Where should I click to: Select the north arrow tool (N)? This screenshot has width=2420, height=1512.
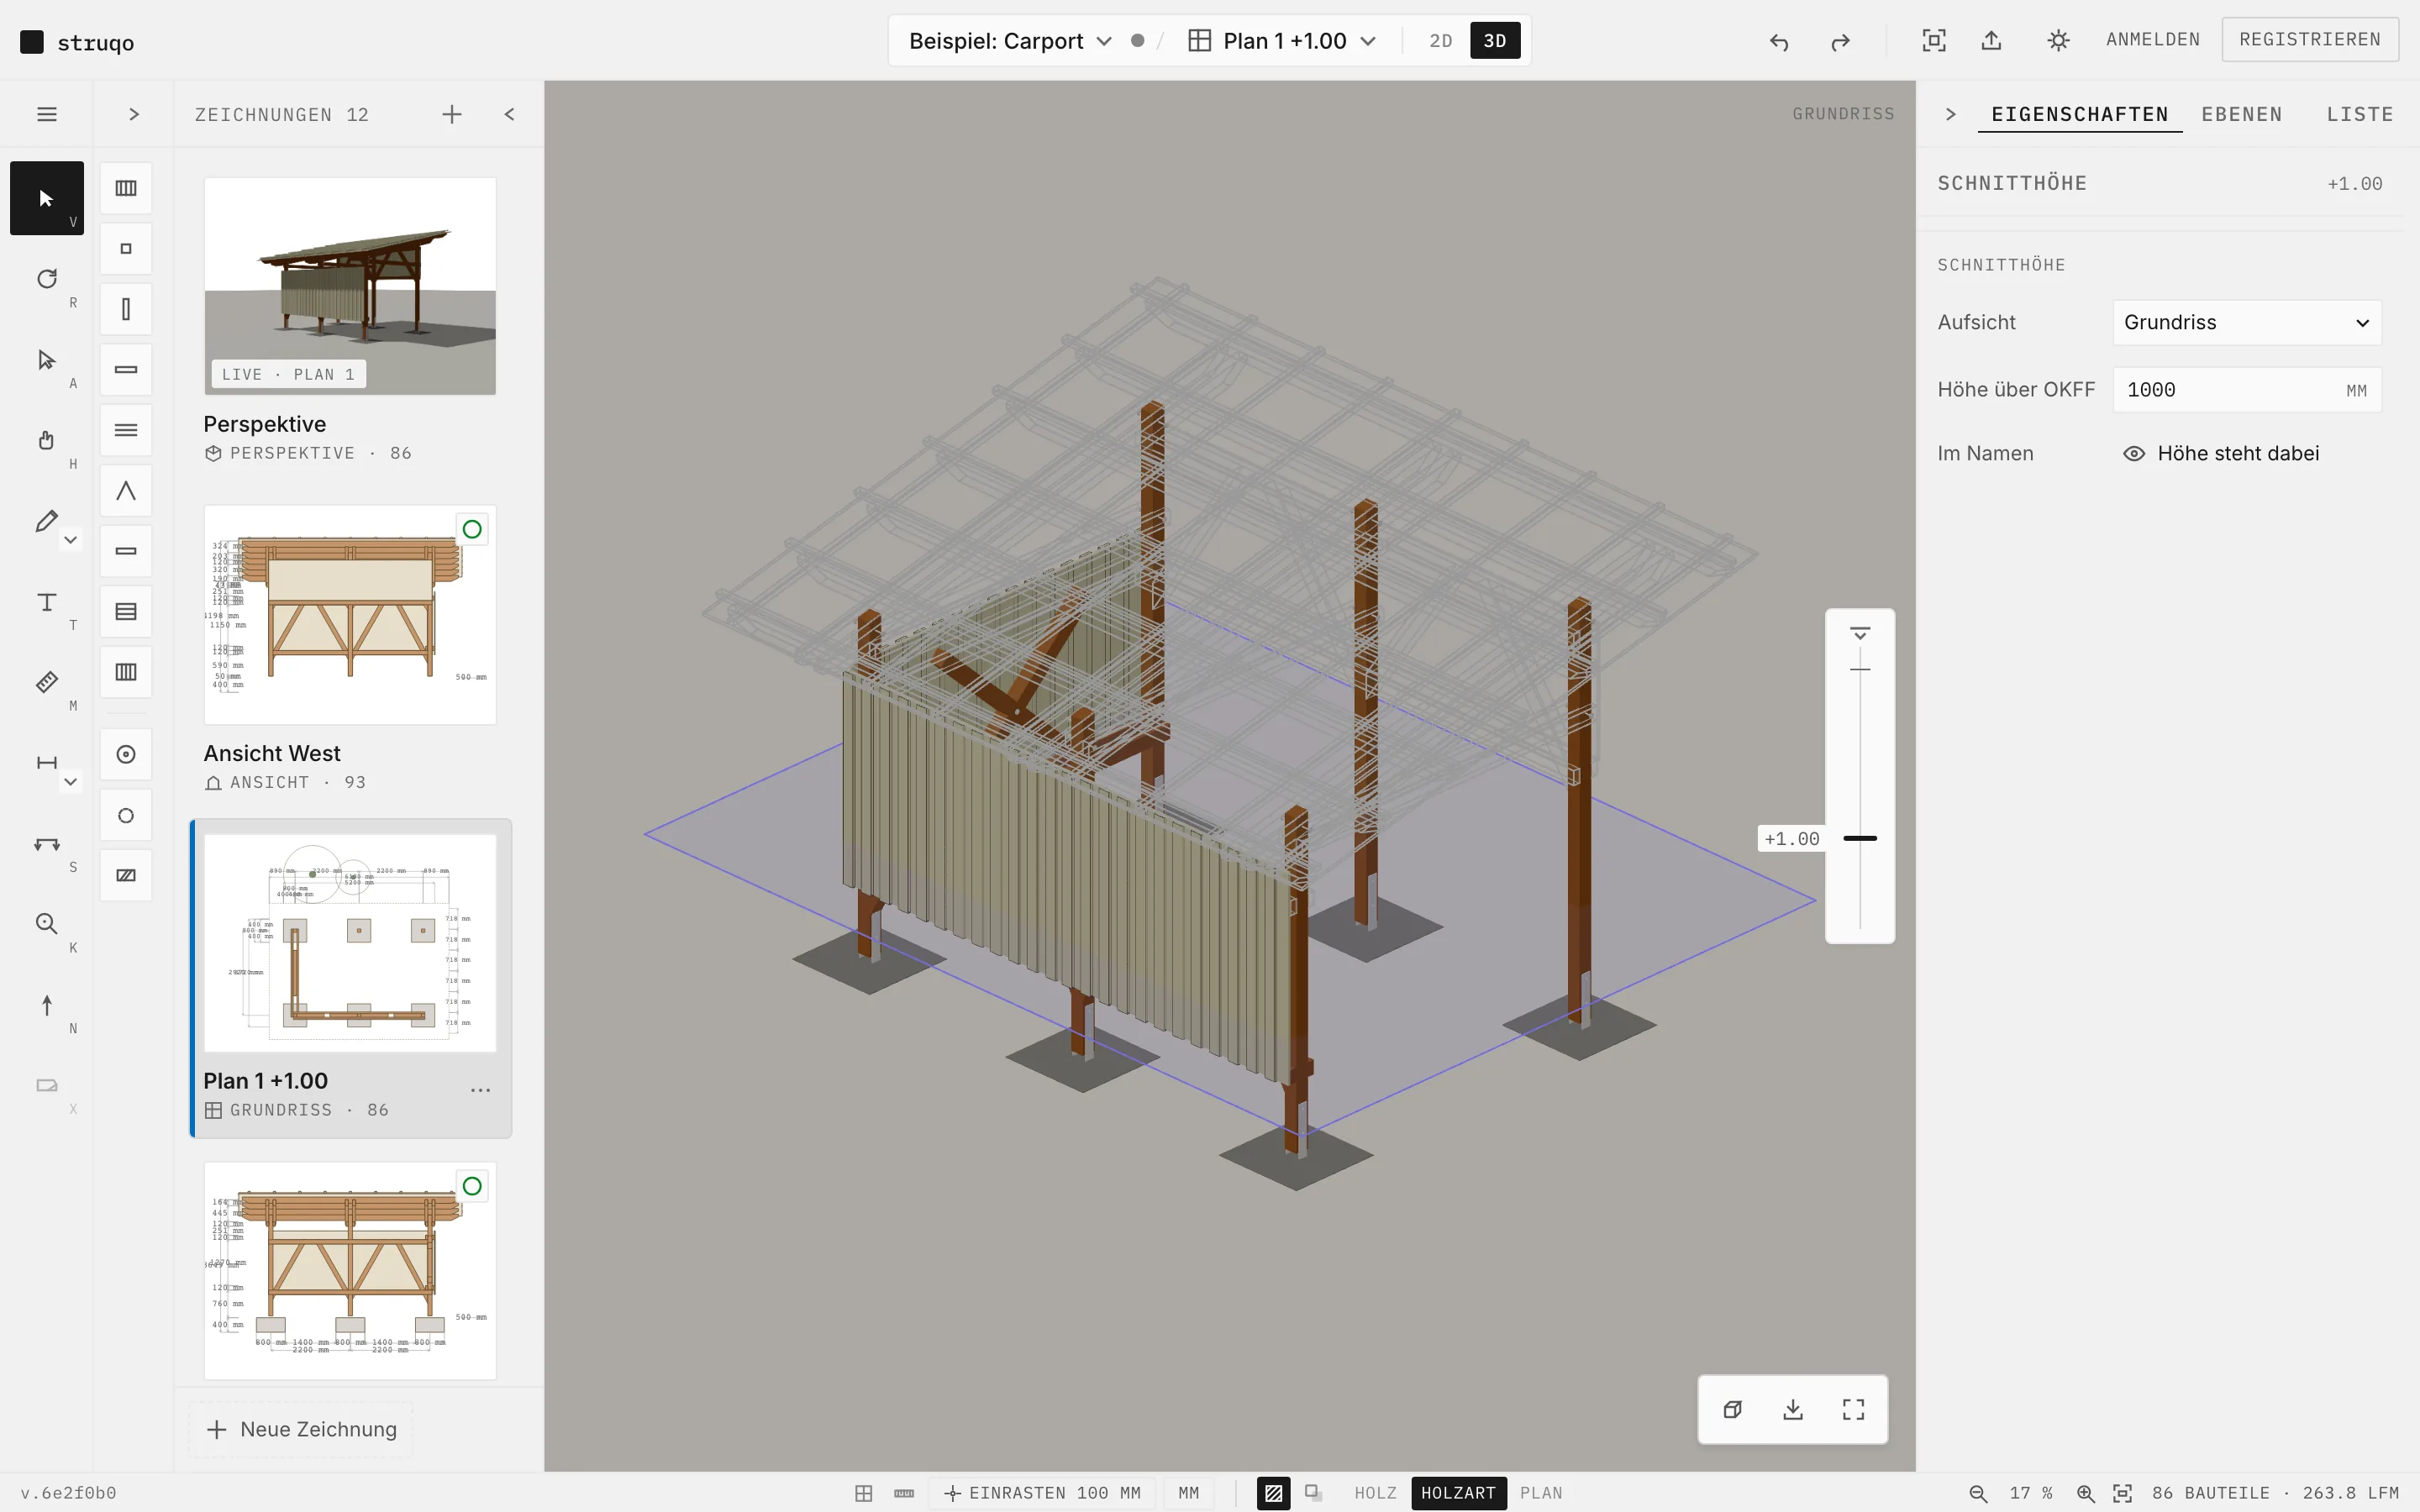(46, 1005)
